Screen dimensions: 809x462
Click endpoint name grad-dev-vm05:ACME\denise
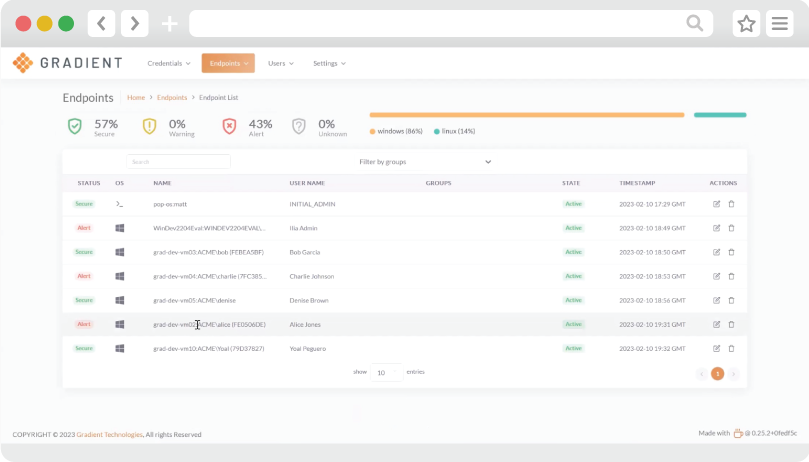coord(195,300)
